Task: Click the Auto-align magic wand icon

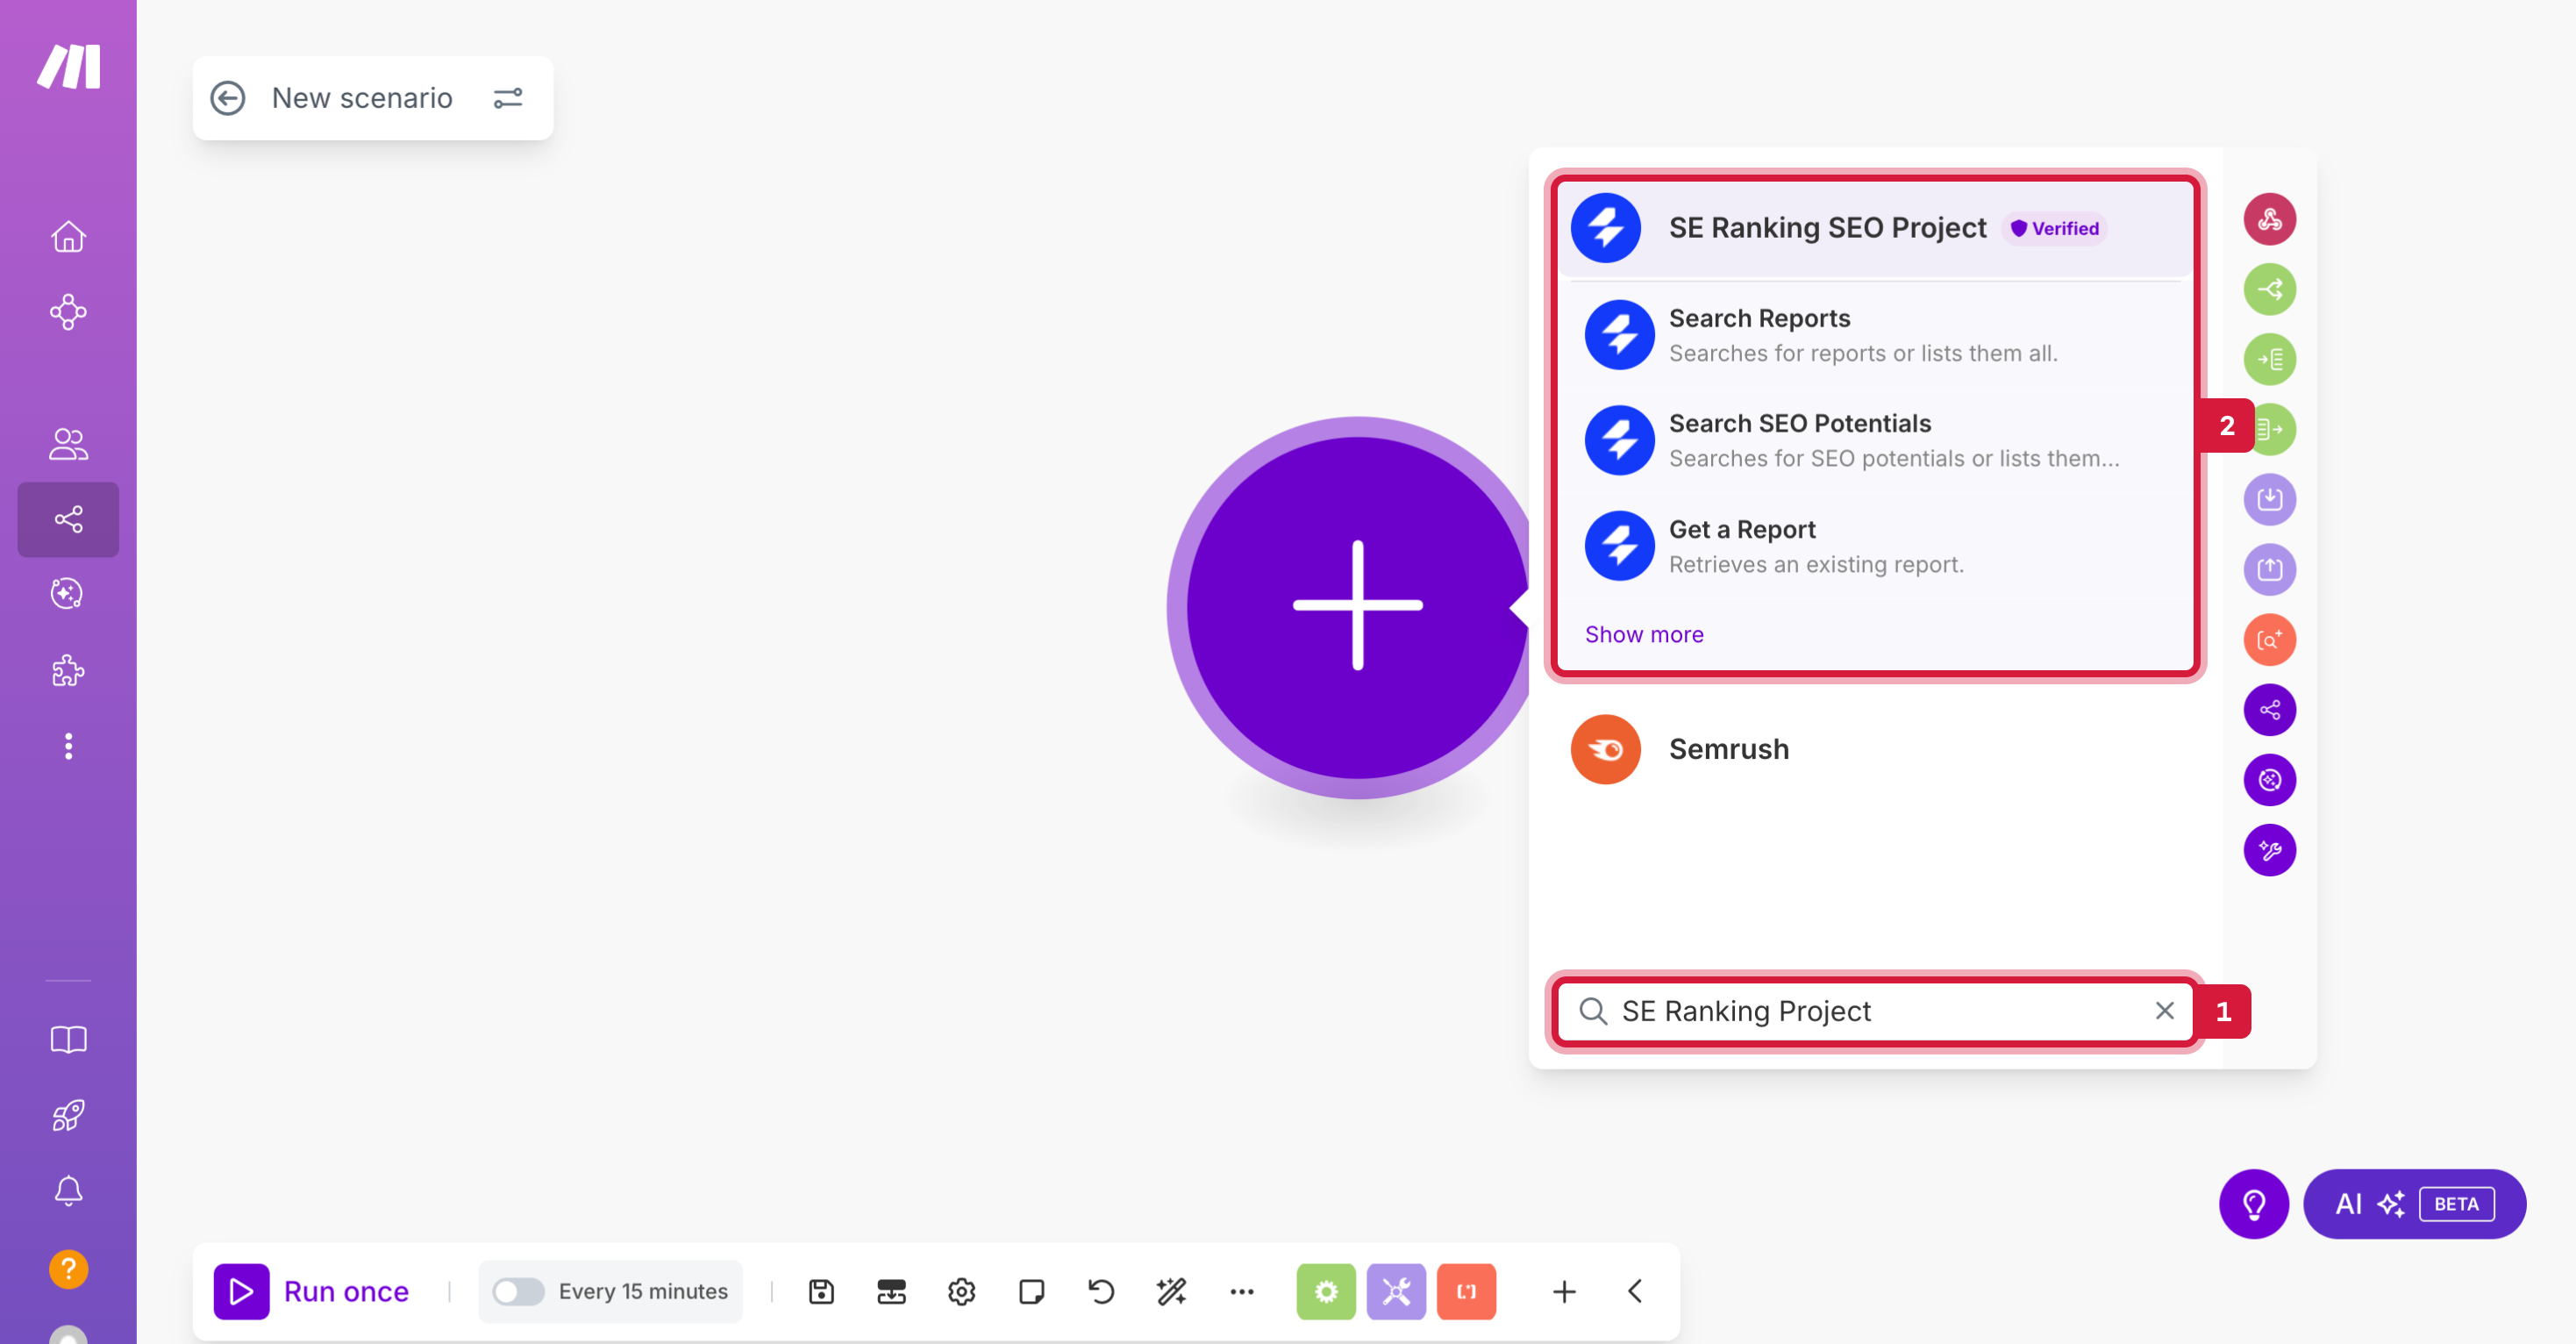Action: (1171, 1291)
